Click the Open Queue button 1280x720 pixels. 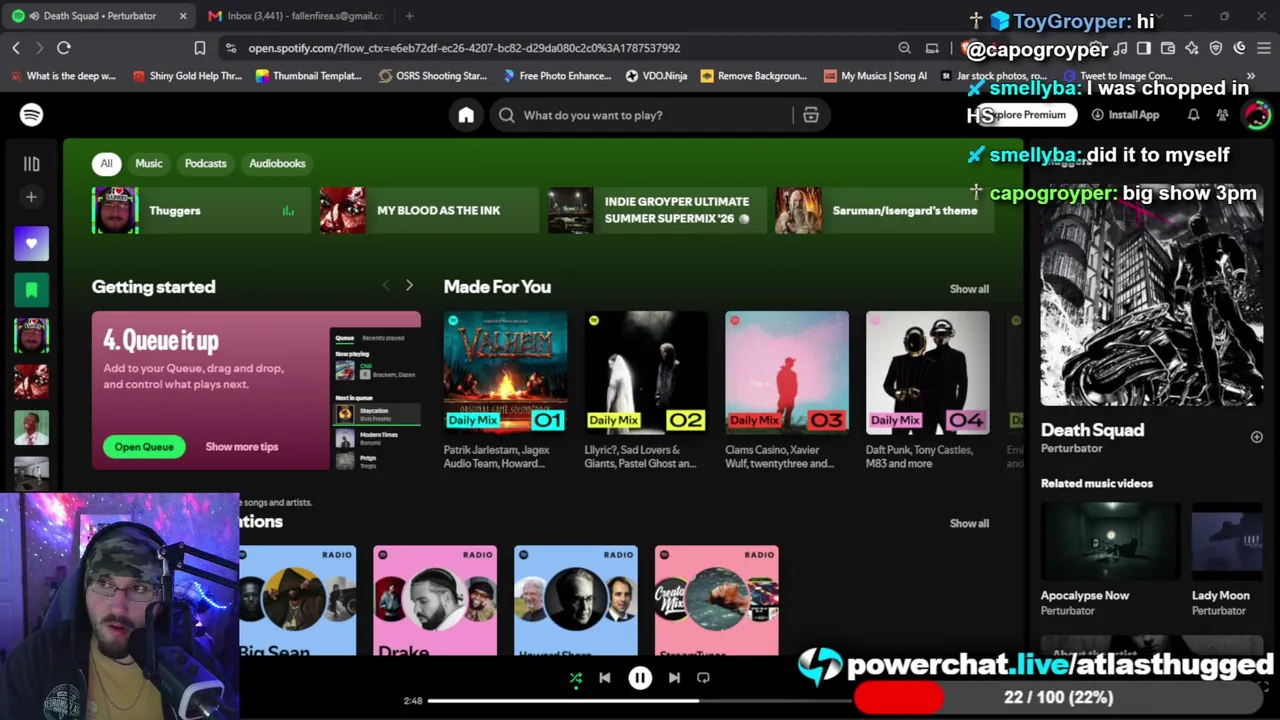(144, 447)
